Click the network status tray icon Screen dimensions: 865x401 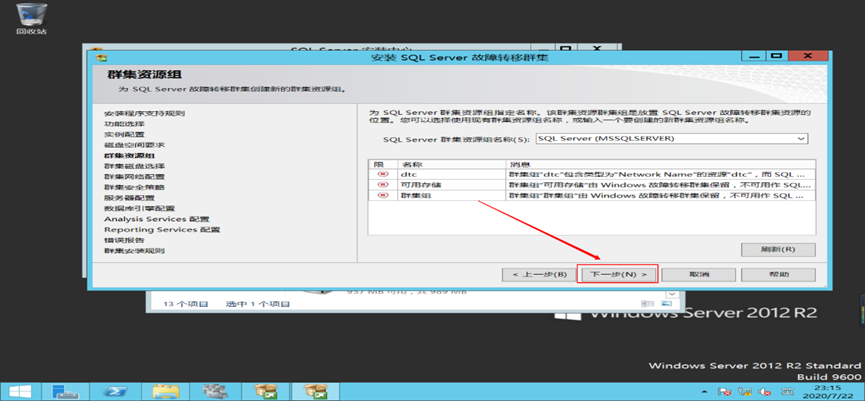pyautogui.click(x=745, y=392)
